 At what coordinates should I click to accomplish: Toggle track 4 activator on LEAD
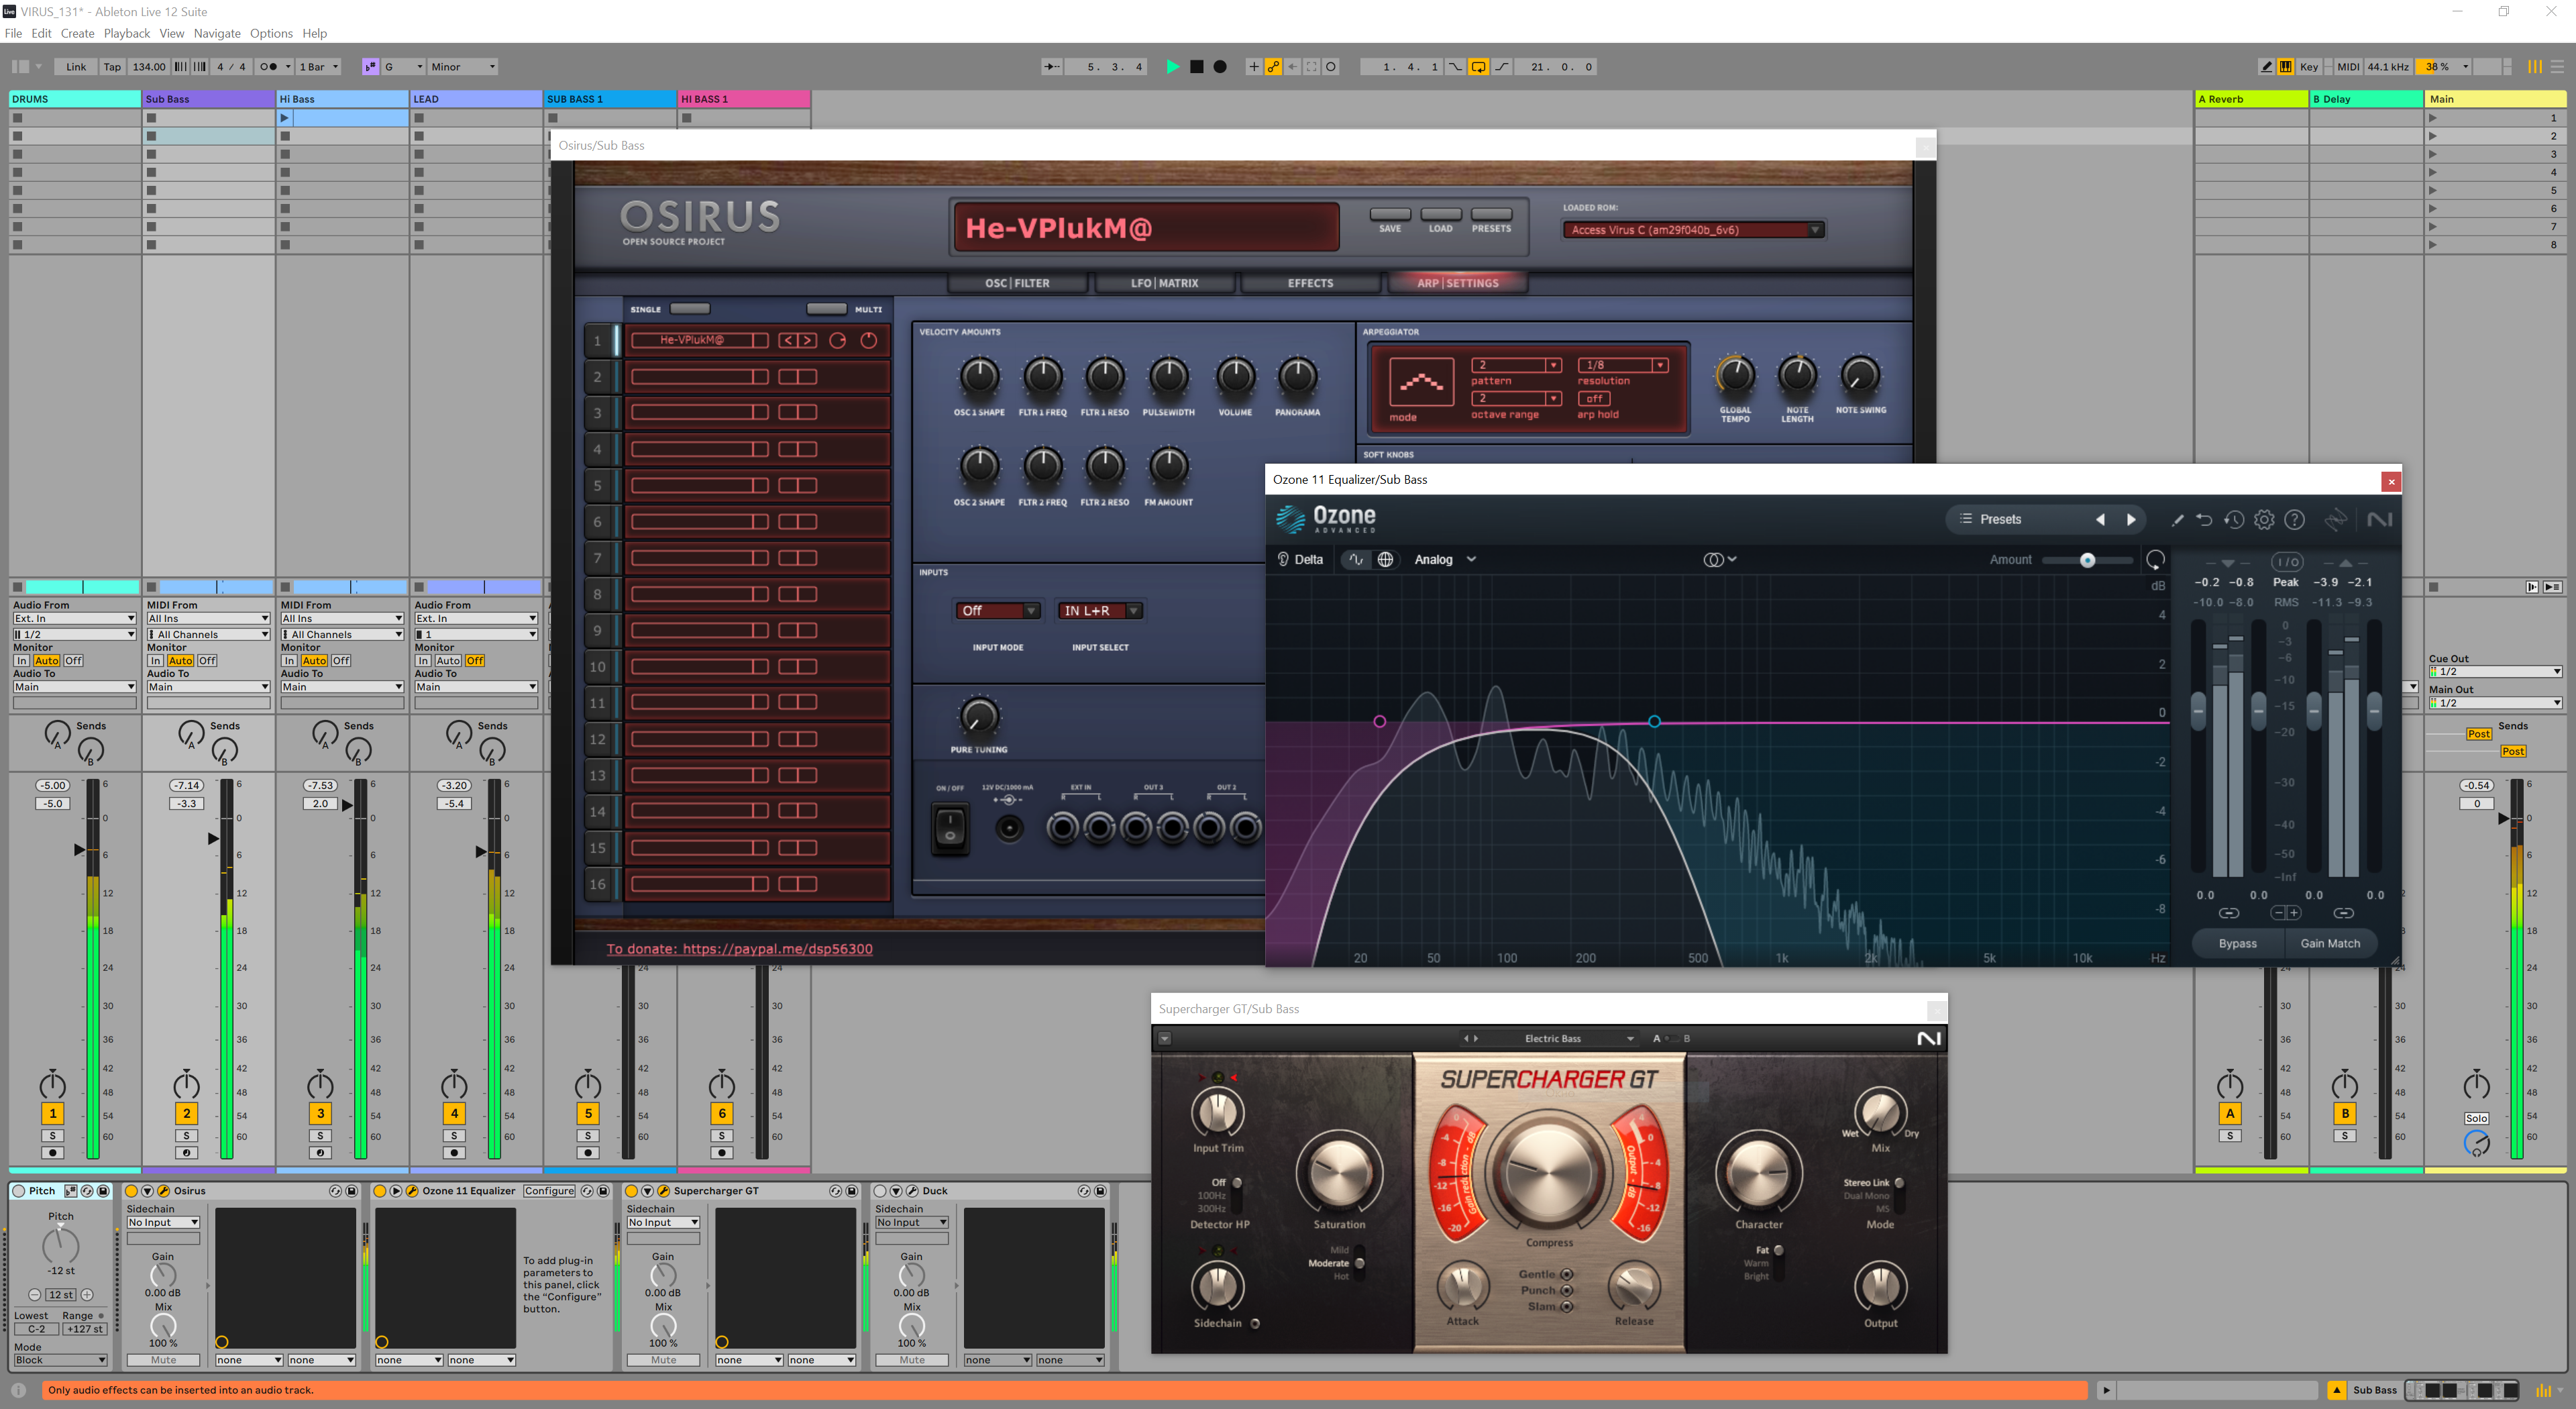454,1114
